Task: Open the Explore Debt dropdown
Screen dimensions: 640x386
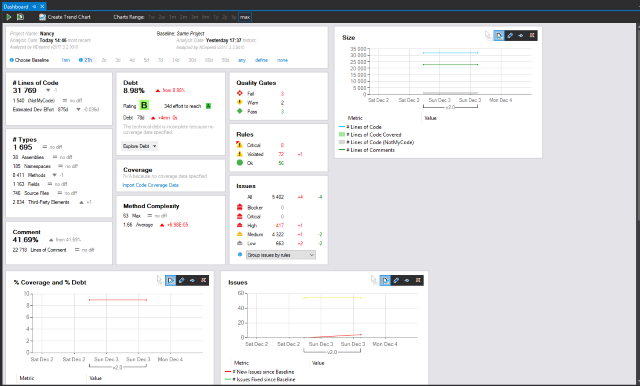Action: click(139, 146)
